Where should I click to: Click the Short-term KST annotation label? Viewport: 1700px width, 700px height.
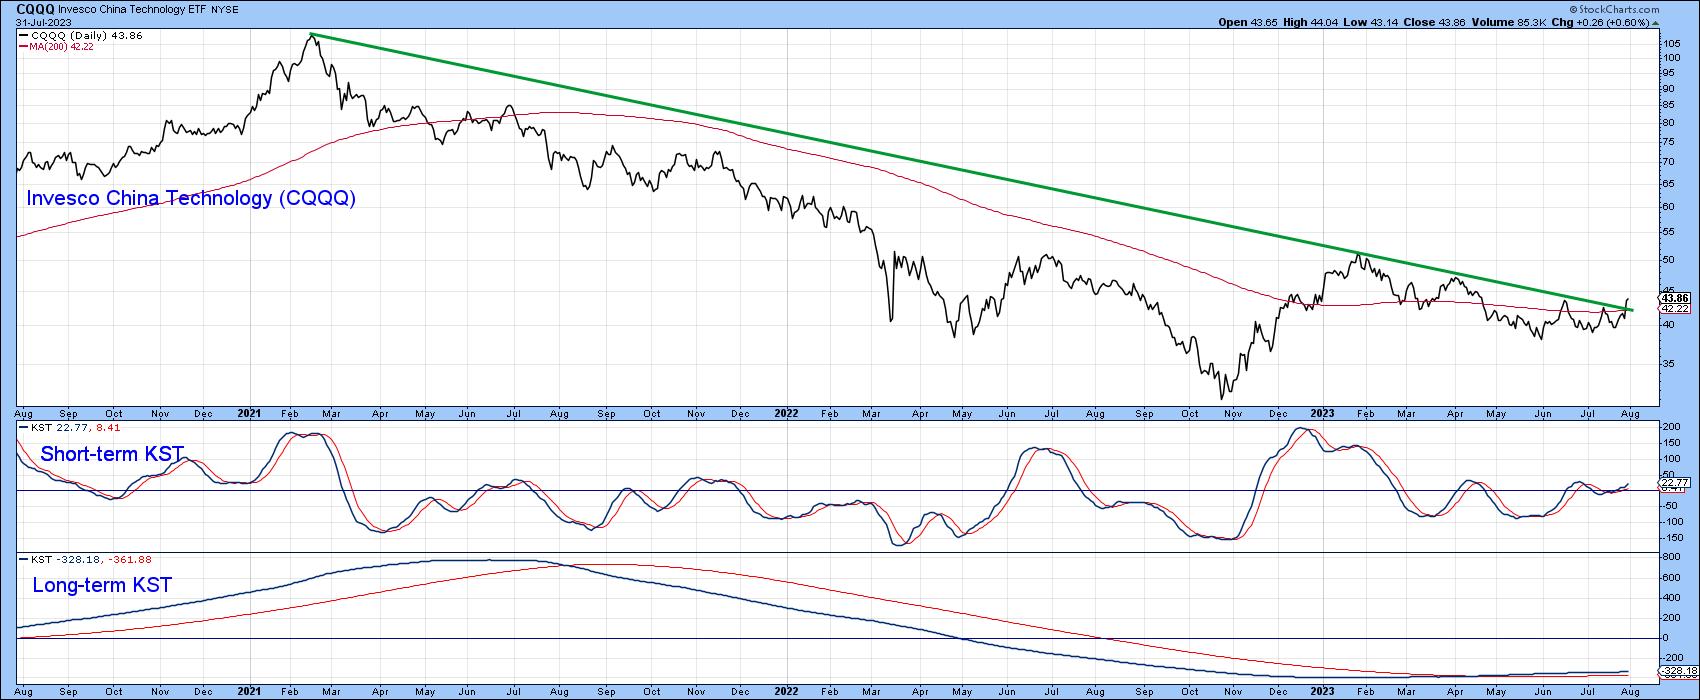(112, 455)
